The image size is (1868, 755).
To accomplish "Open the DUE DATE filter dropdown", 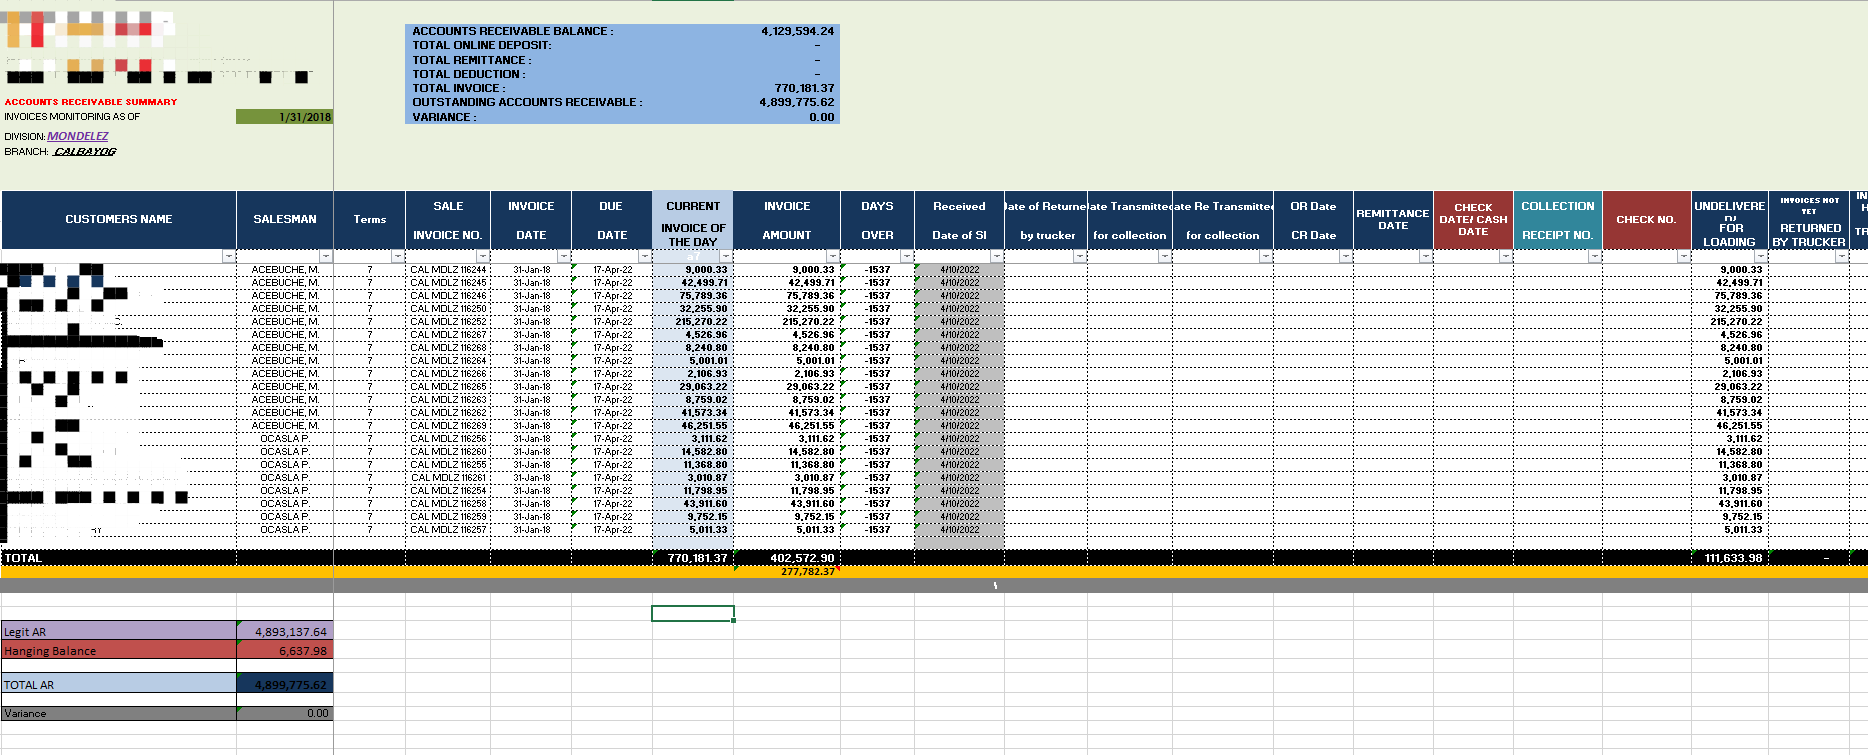I will (x=645, y=257).
